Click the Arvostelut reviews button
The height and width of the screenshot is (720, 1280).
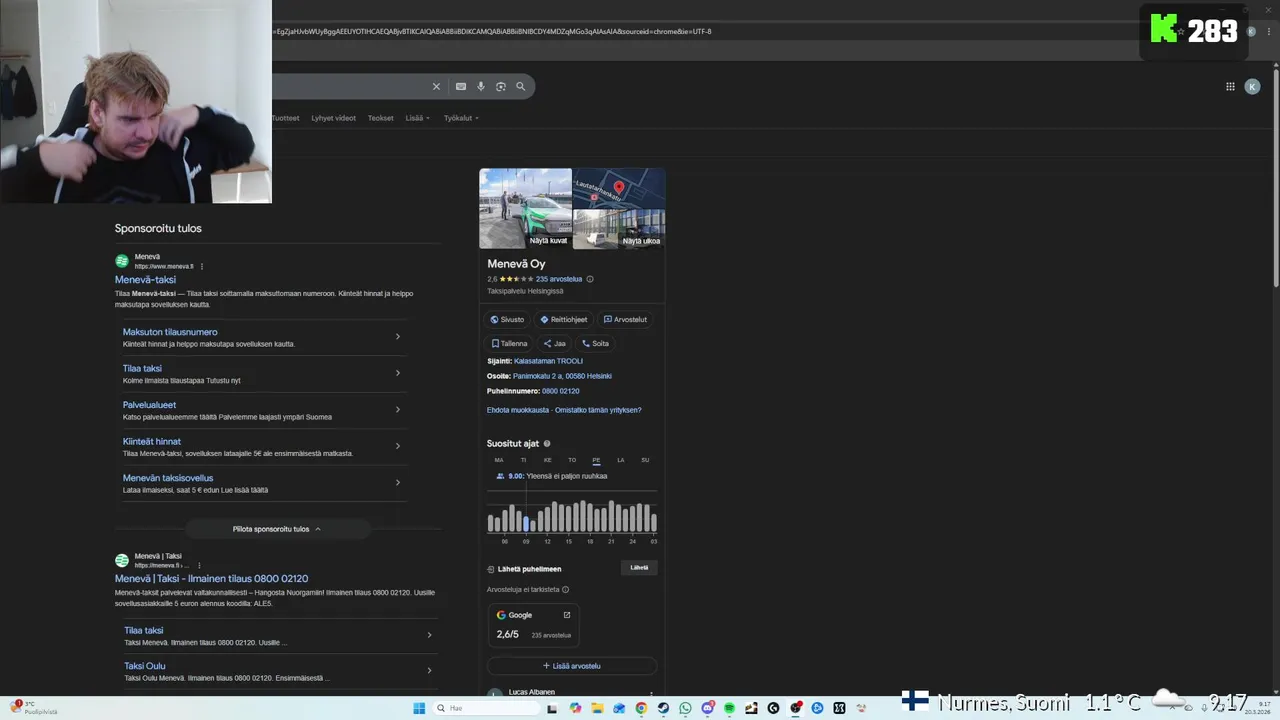(625, 319)
